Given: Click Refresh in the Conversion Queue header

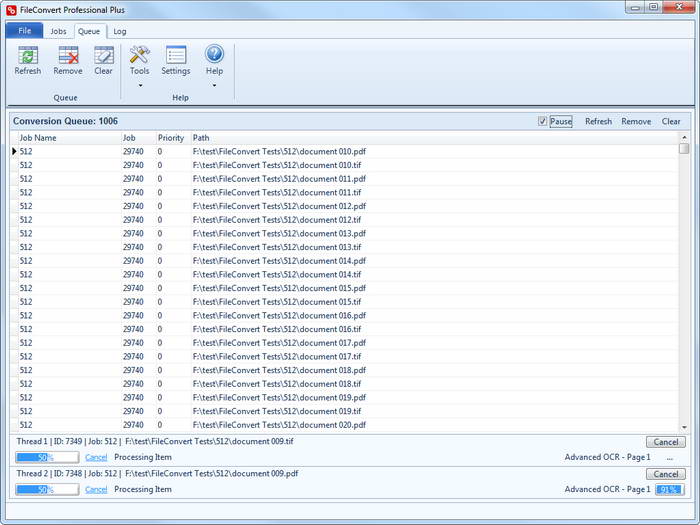Looking at the screenshot, I should [x=598, y=121].
